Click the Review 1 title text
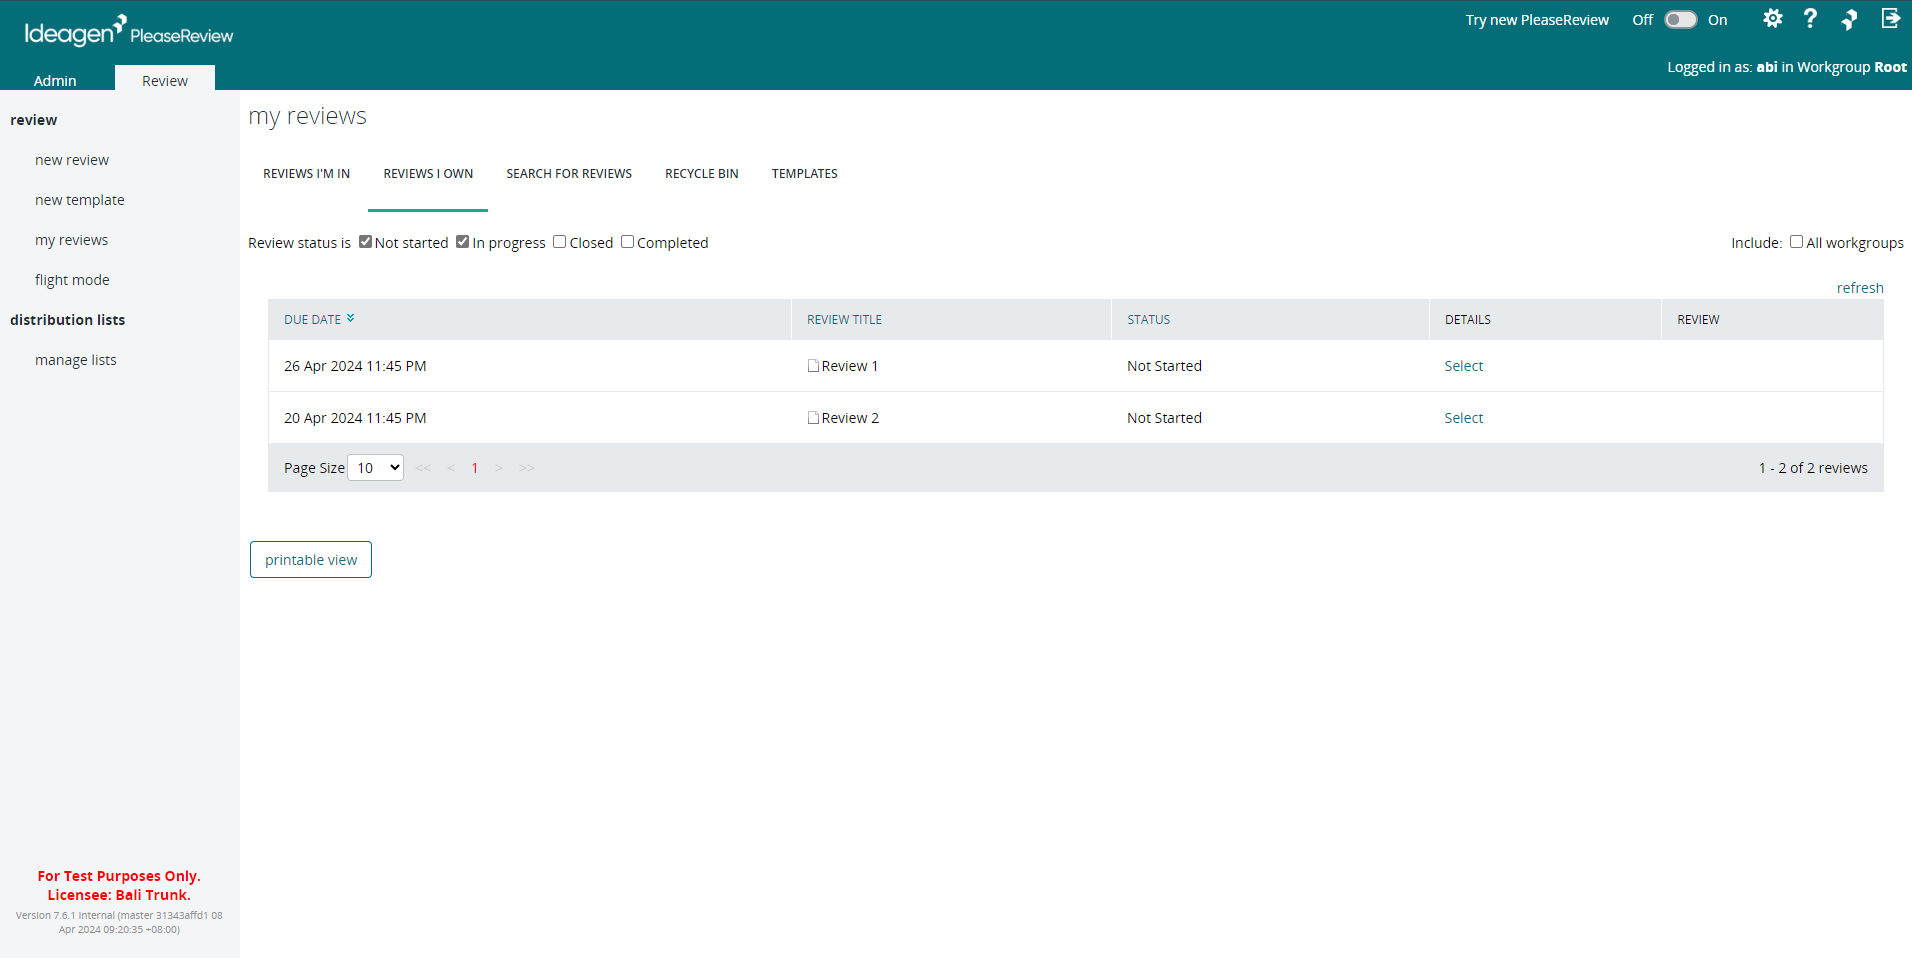This screenshot has width=1912, height=958. pos(850,366)
